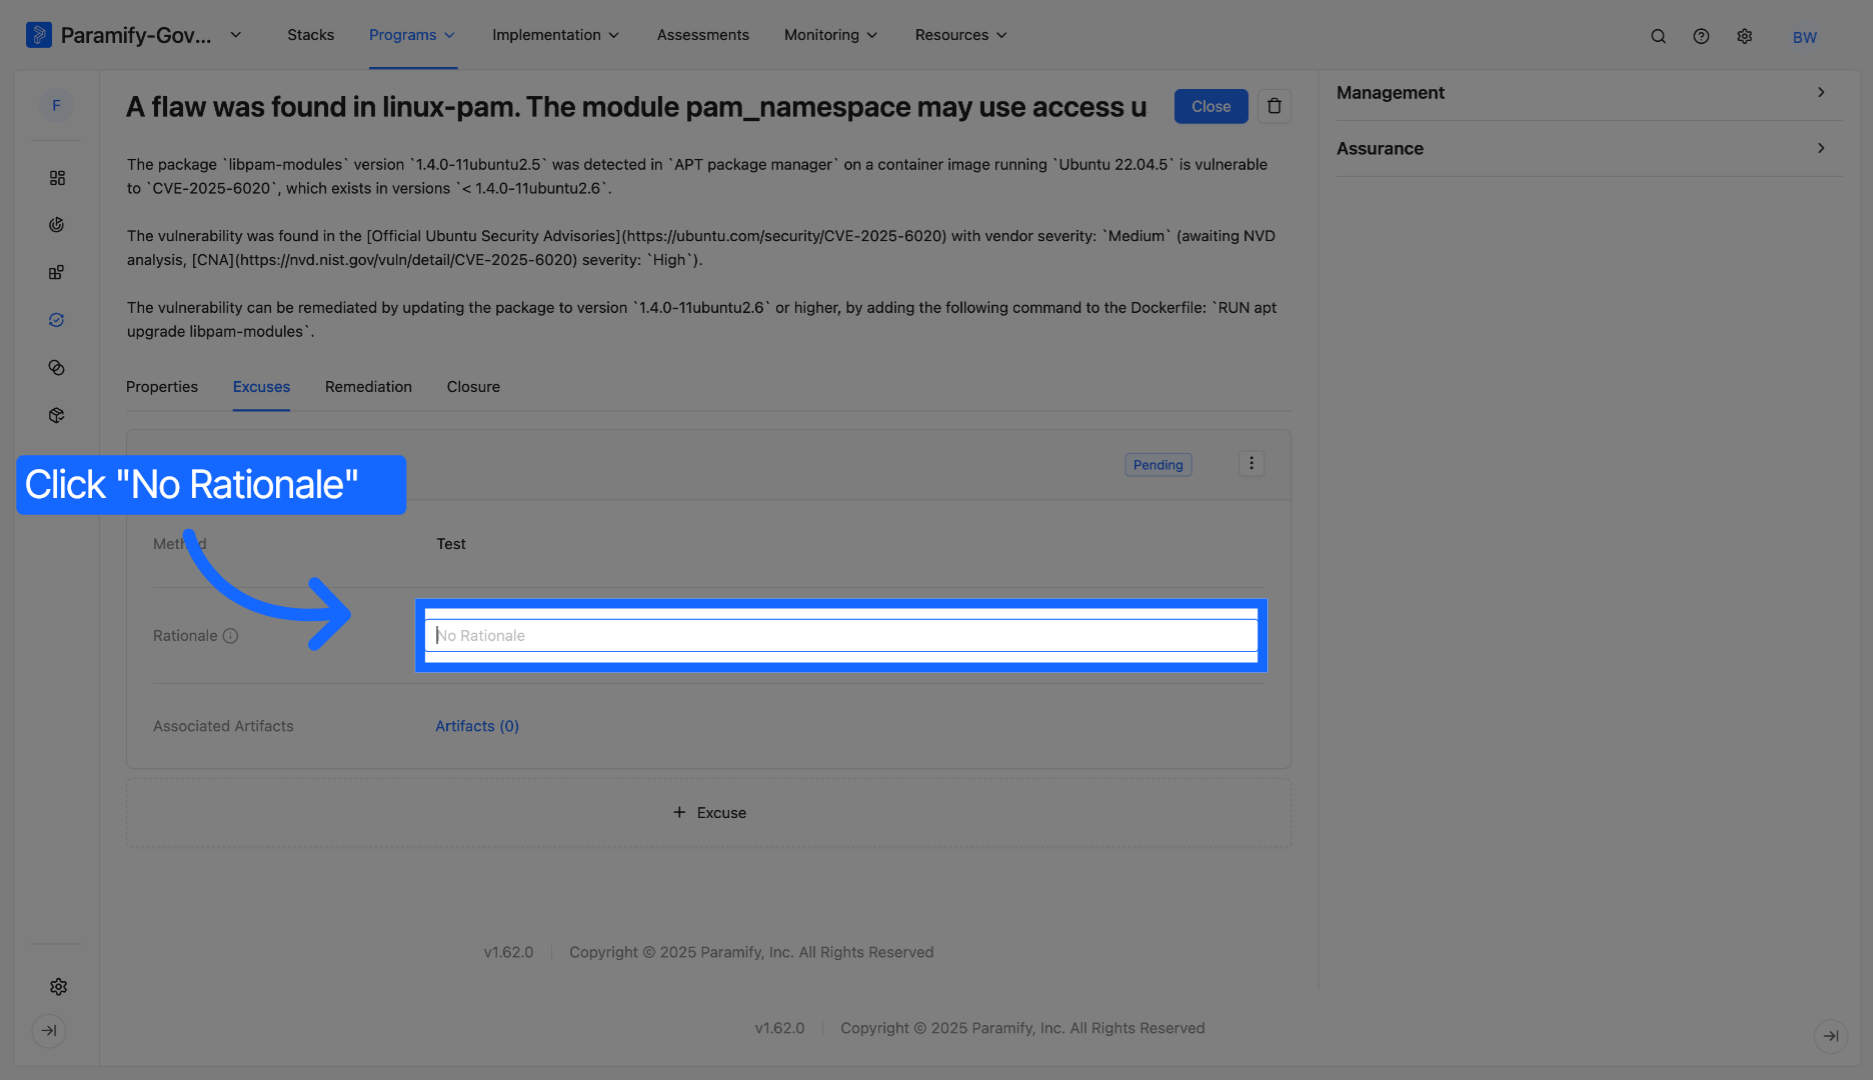Screen dimensions: 1873x1080
Task: Switch to the Remediation tab
Action: point(368,387)
